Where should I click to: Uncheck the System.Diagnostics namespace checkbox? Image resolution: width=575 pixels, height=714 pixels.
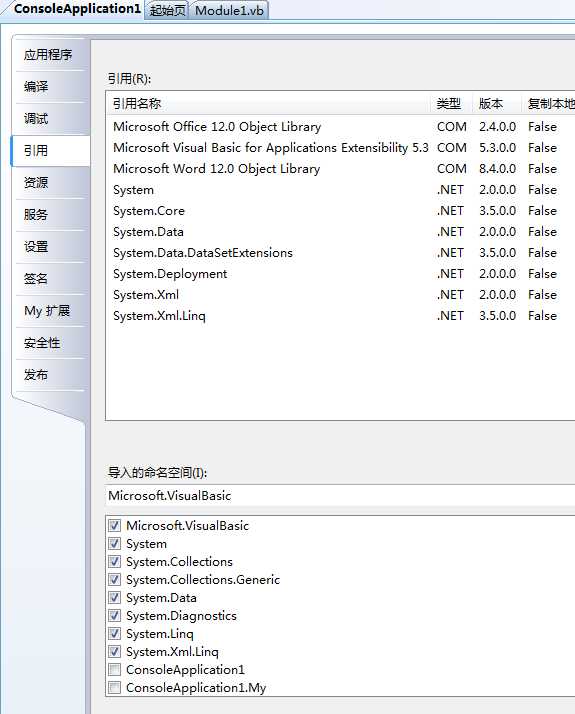(x=115, y=616)
